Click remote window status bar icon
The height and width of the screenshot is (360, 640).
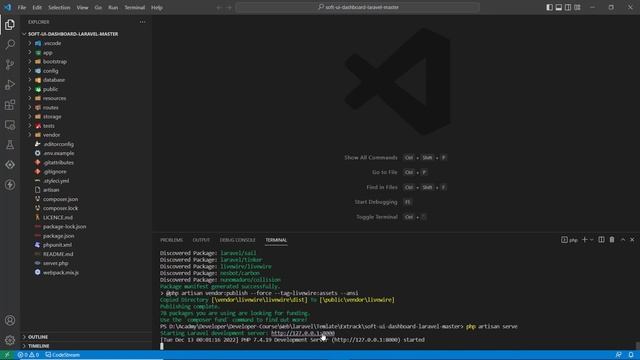[7, 355]
